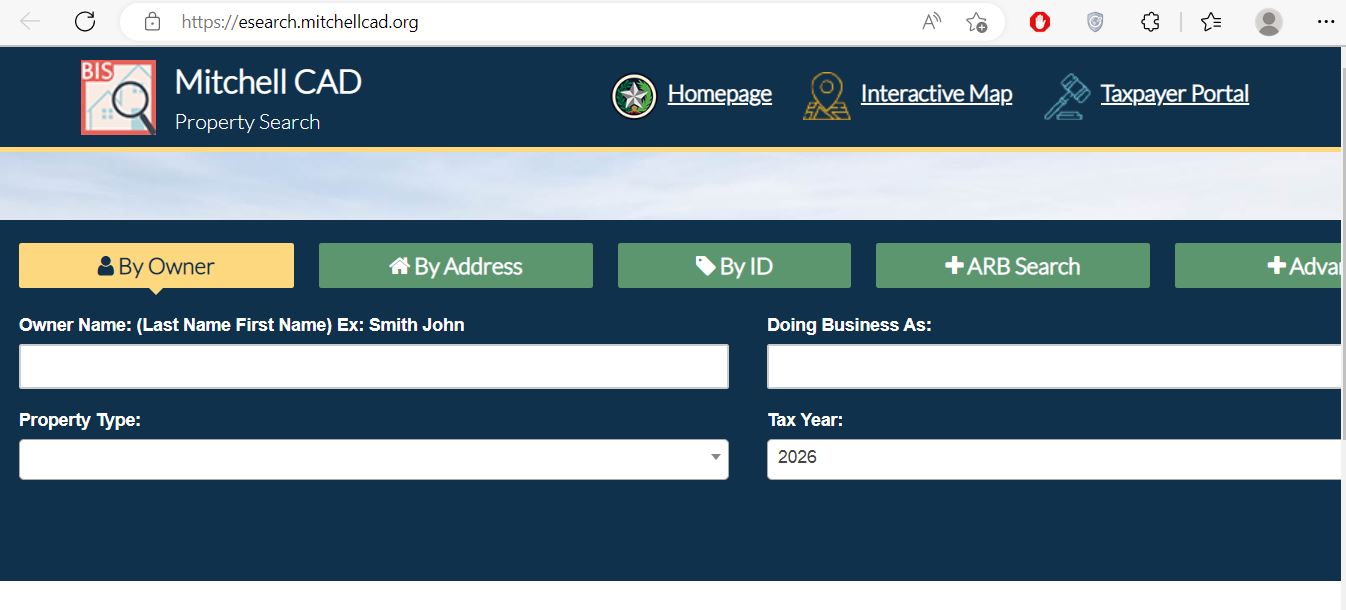Open the ARB Search tab
The height and width of the screenshot is (610, 1346).
[x=1012, y=266]
